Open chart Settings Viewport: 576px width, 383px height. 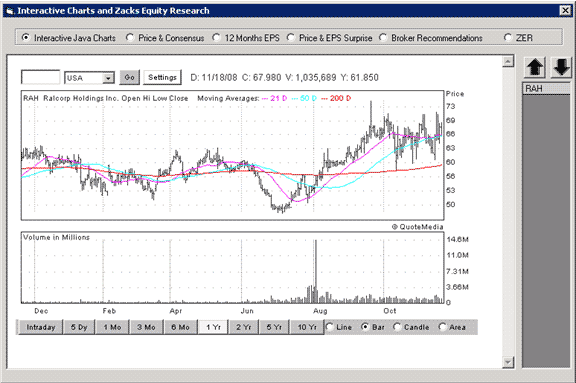click(x=162, y=77)
